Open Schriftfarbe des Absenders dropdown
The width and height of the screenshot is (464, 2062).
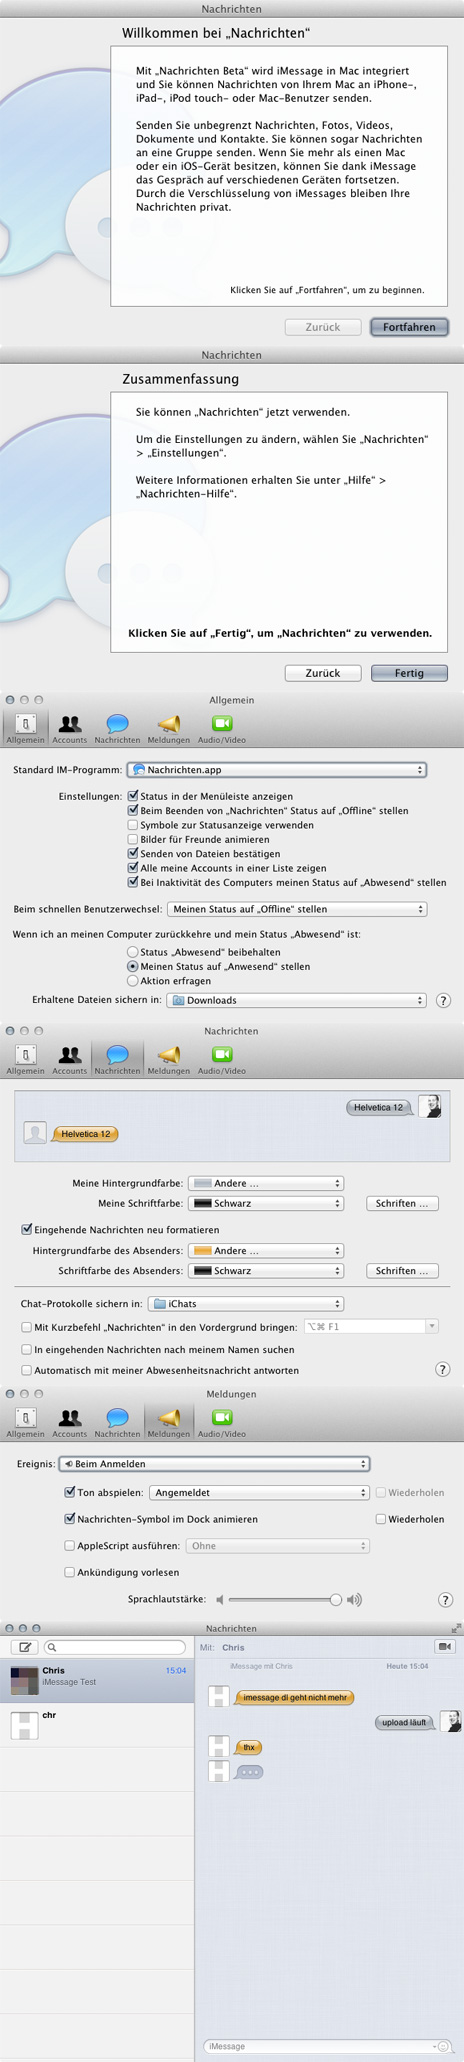266,1270
